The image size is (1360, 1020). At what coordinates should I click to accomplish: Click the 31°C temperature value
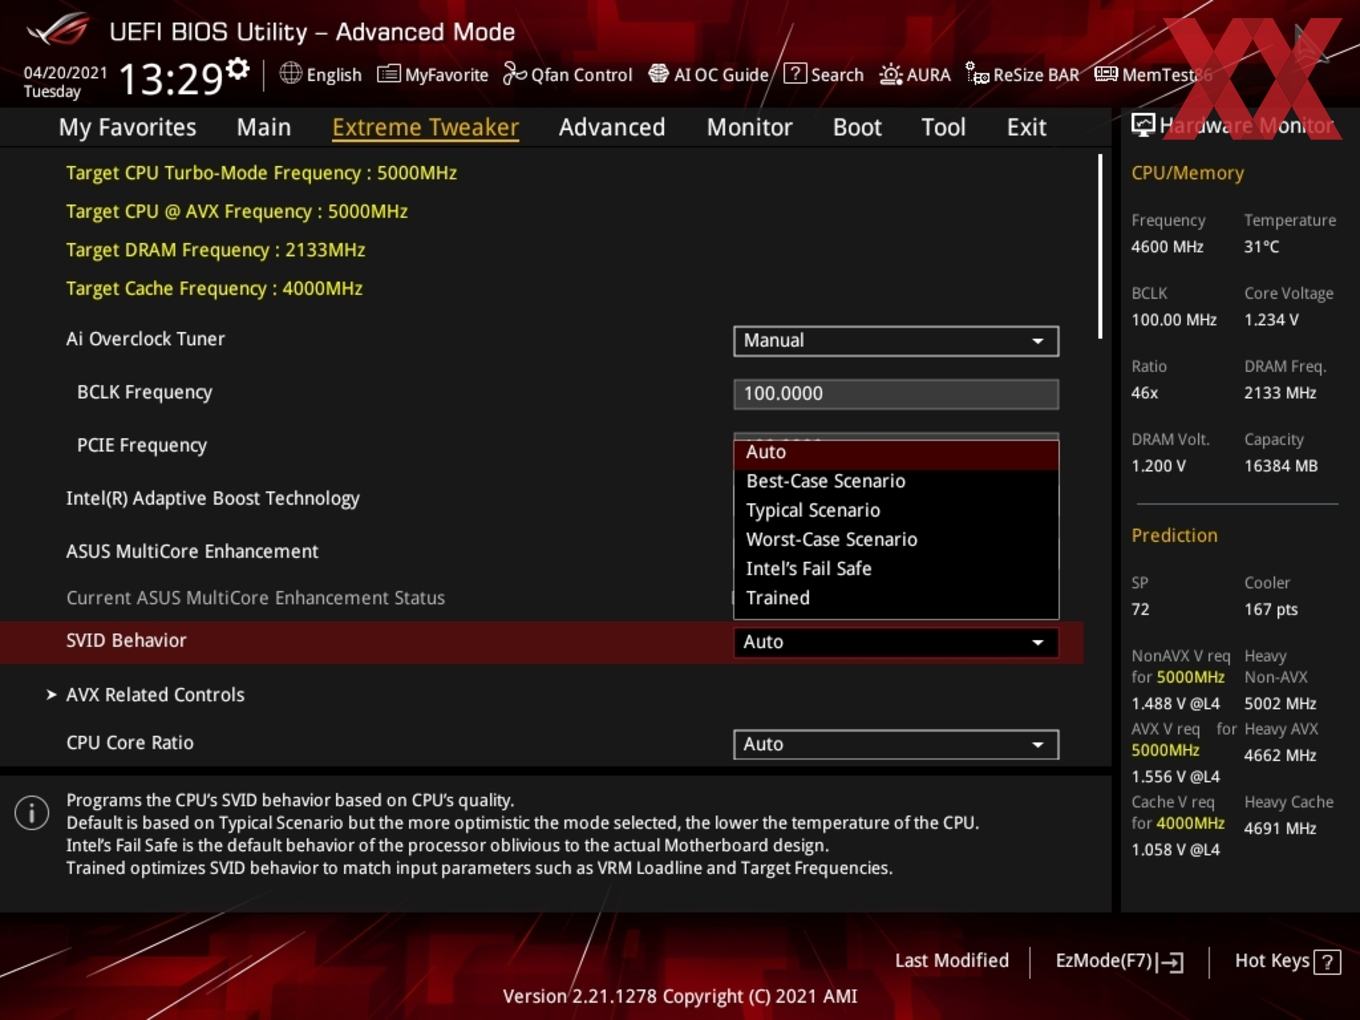click(1262, 246)
